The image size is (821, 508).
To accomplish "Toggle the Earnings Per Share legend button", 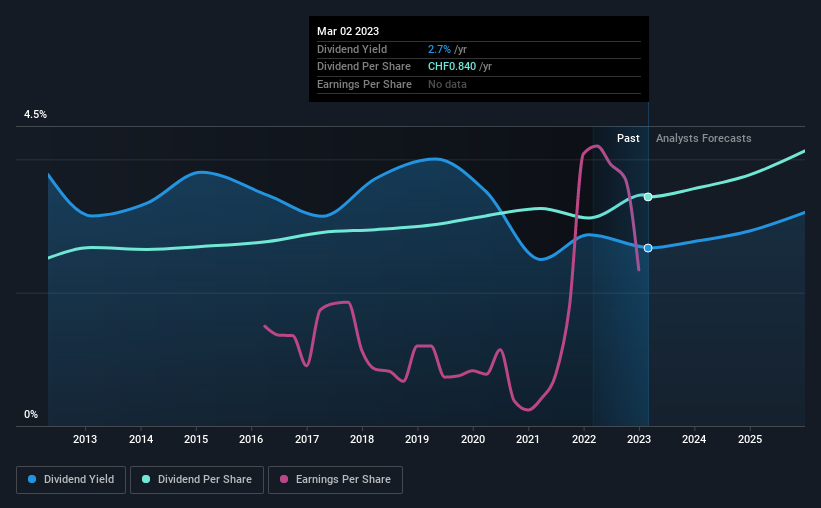I will point(336,480).
